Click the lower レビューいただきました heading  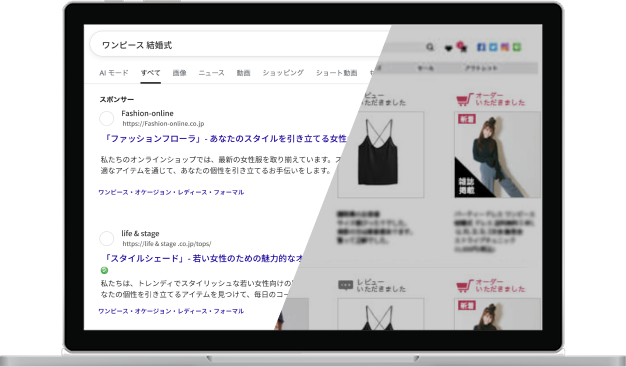381,285
